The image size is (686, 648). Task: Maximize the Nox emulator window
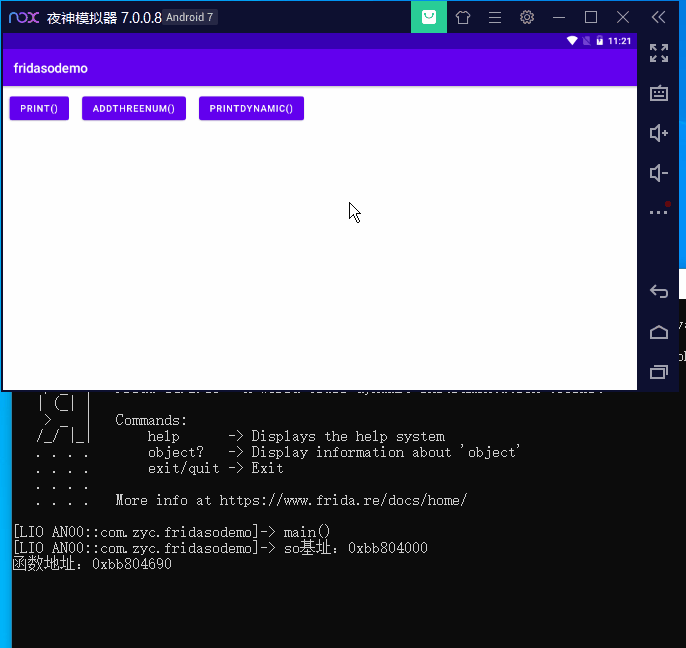coord(591,18)
